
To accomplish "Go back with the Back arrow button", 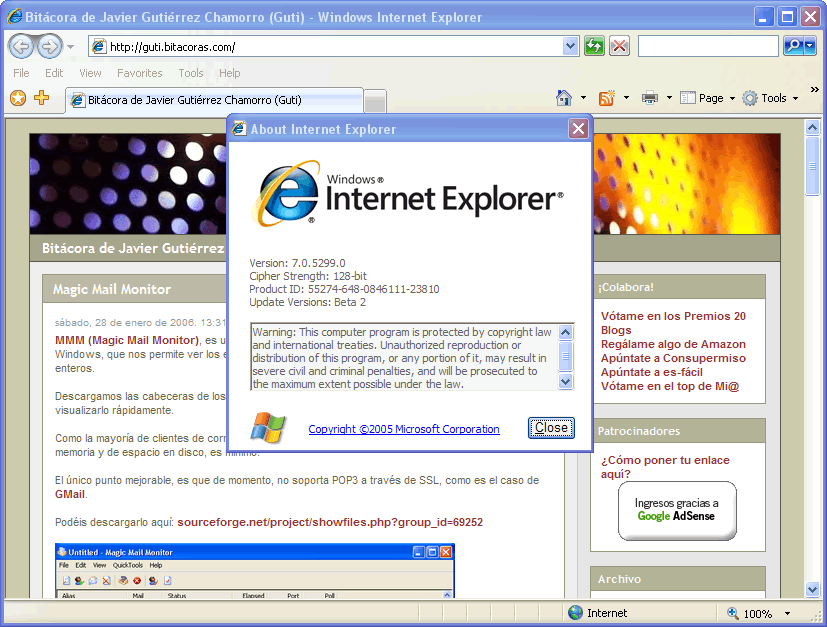I will click(21, 46).
